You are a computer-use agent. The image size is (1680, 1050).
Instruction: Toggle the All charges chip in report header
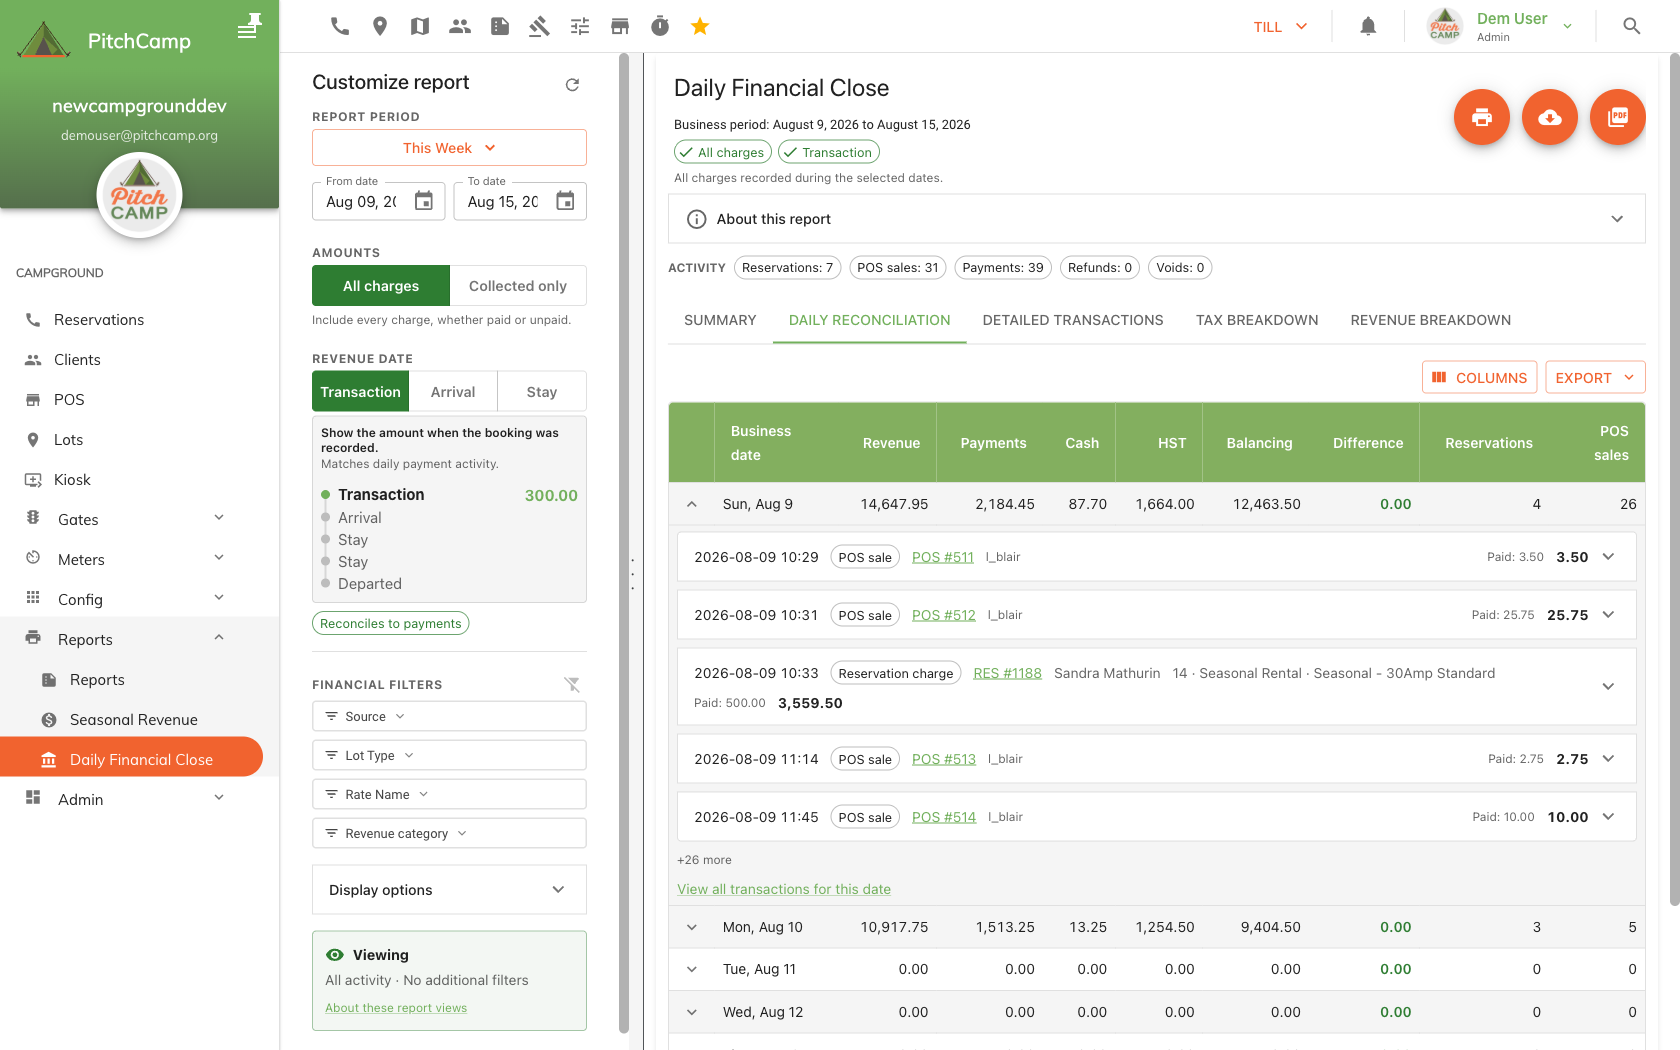coord(722,152)
